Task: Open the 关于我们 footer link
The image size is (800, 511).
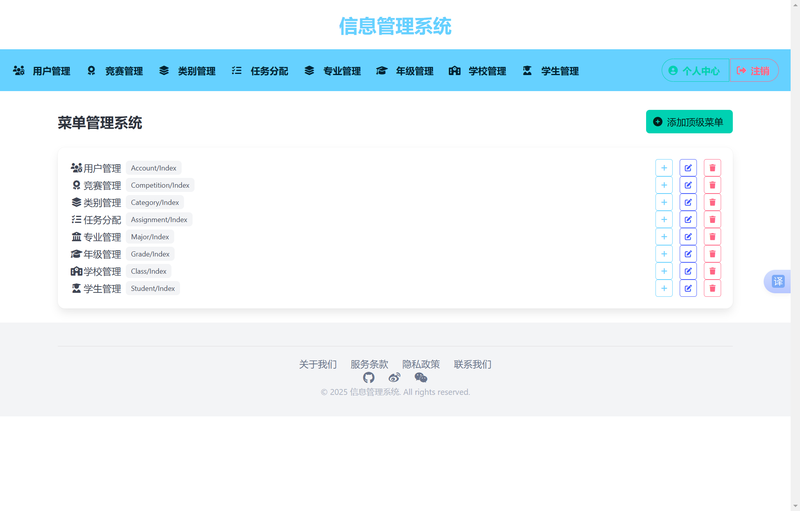Action: (x=318, y=364)
